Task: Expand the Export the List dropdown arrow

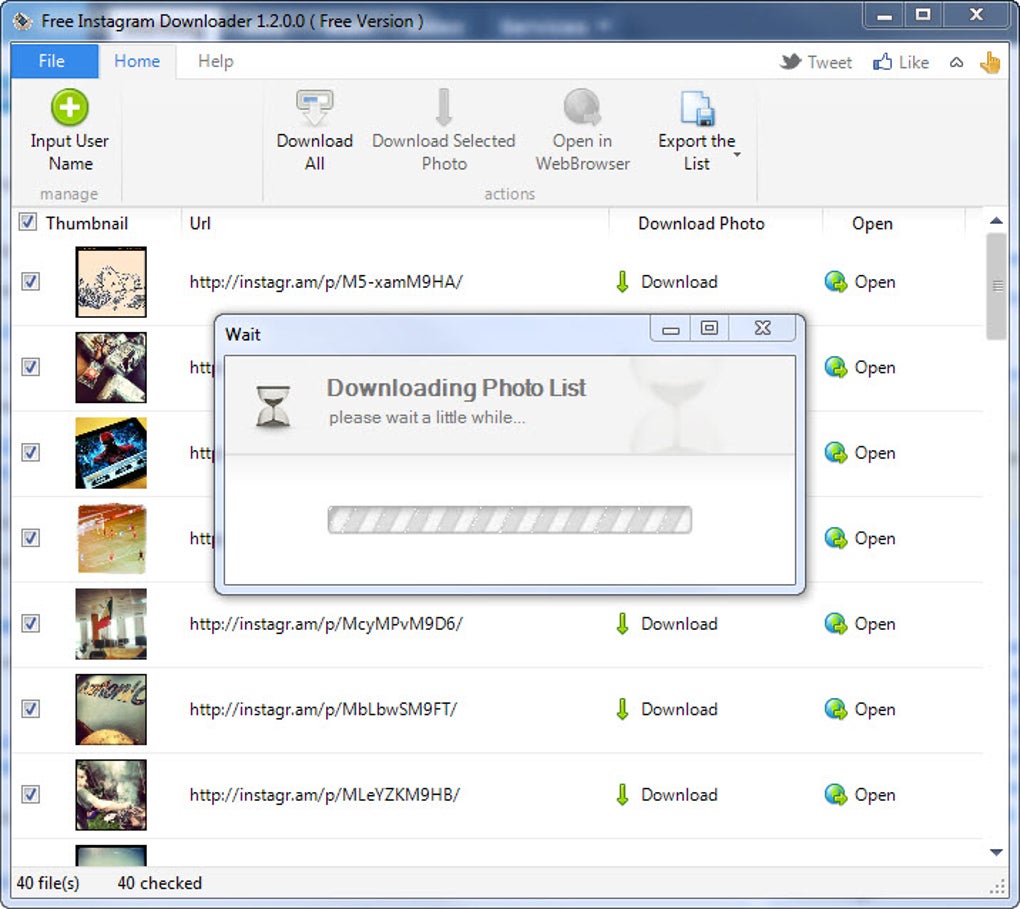Action: click(x=737, y=155)
